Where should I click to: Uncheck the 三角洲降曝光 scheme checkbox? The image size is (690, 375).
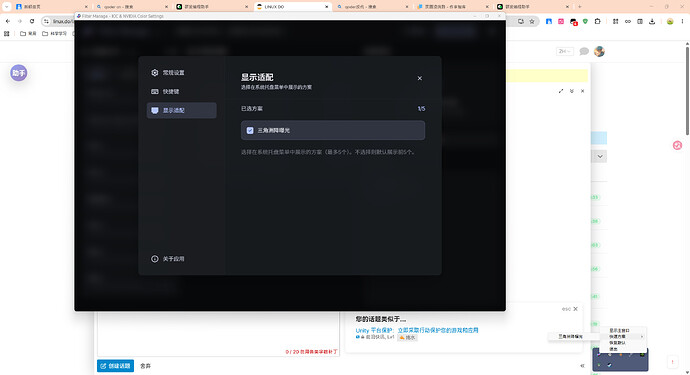pos(250,130)
